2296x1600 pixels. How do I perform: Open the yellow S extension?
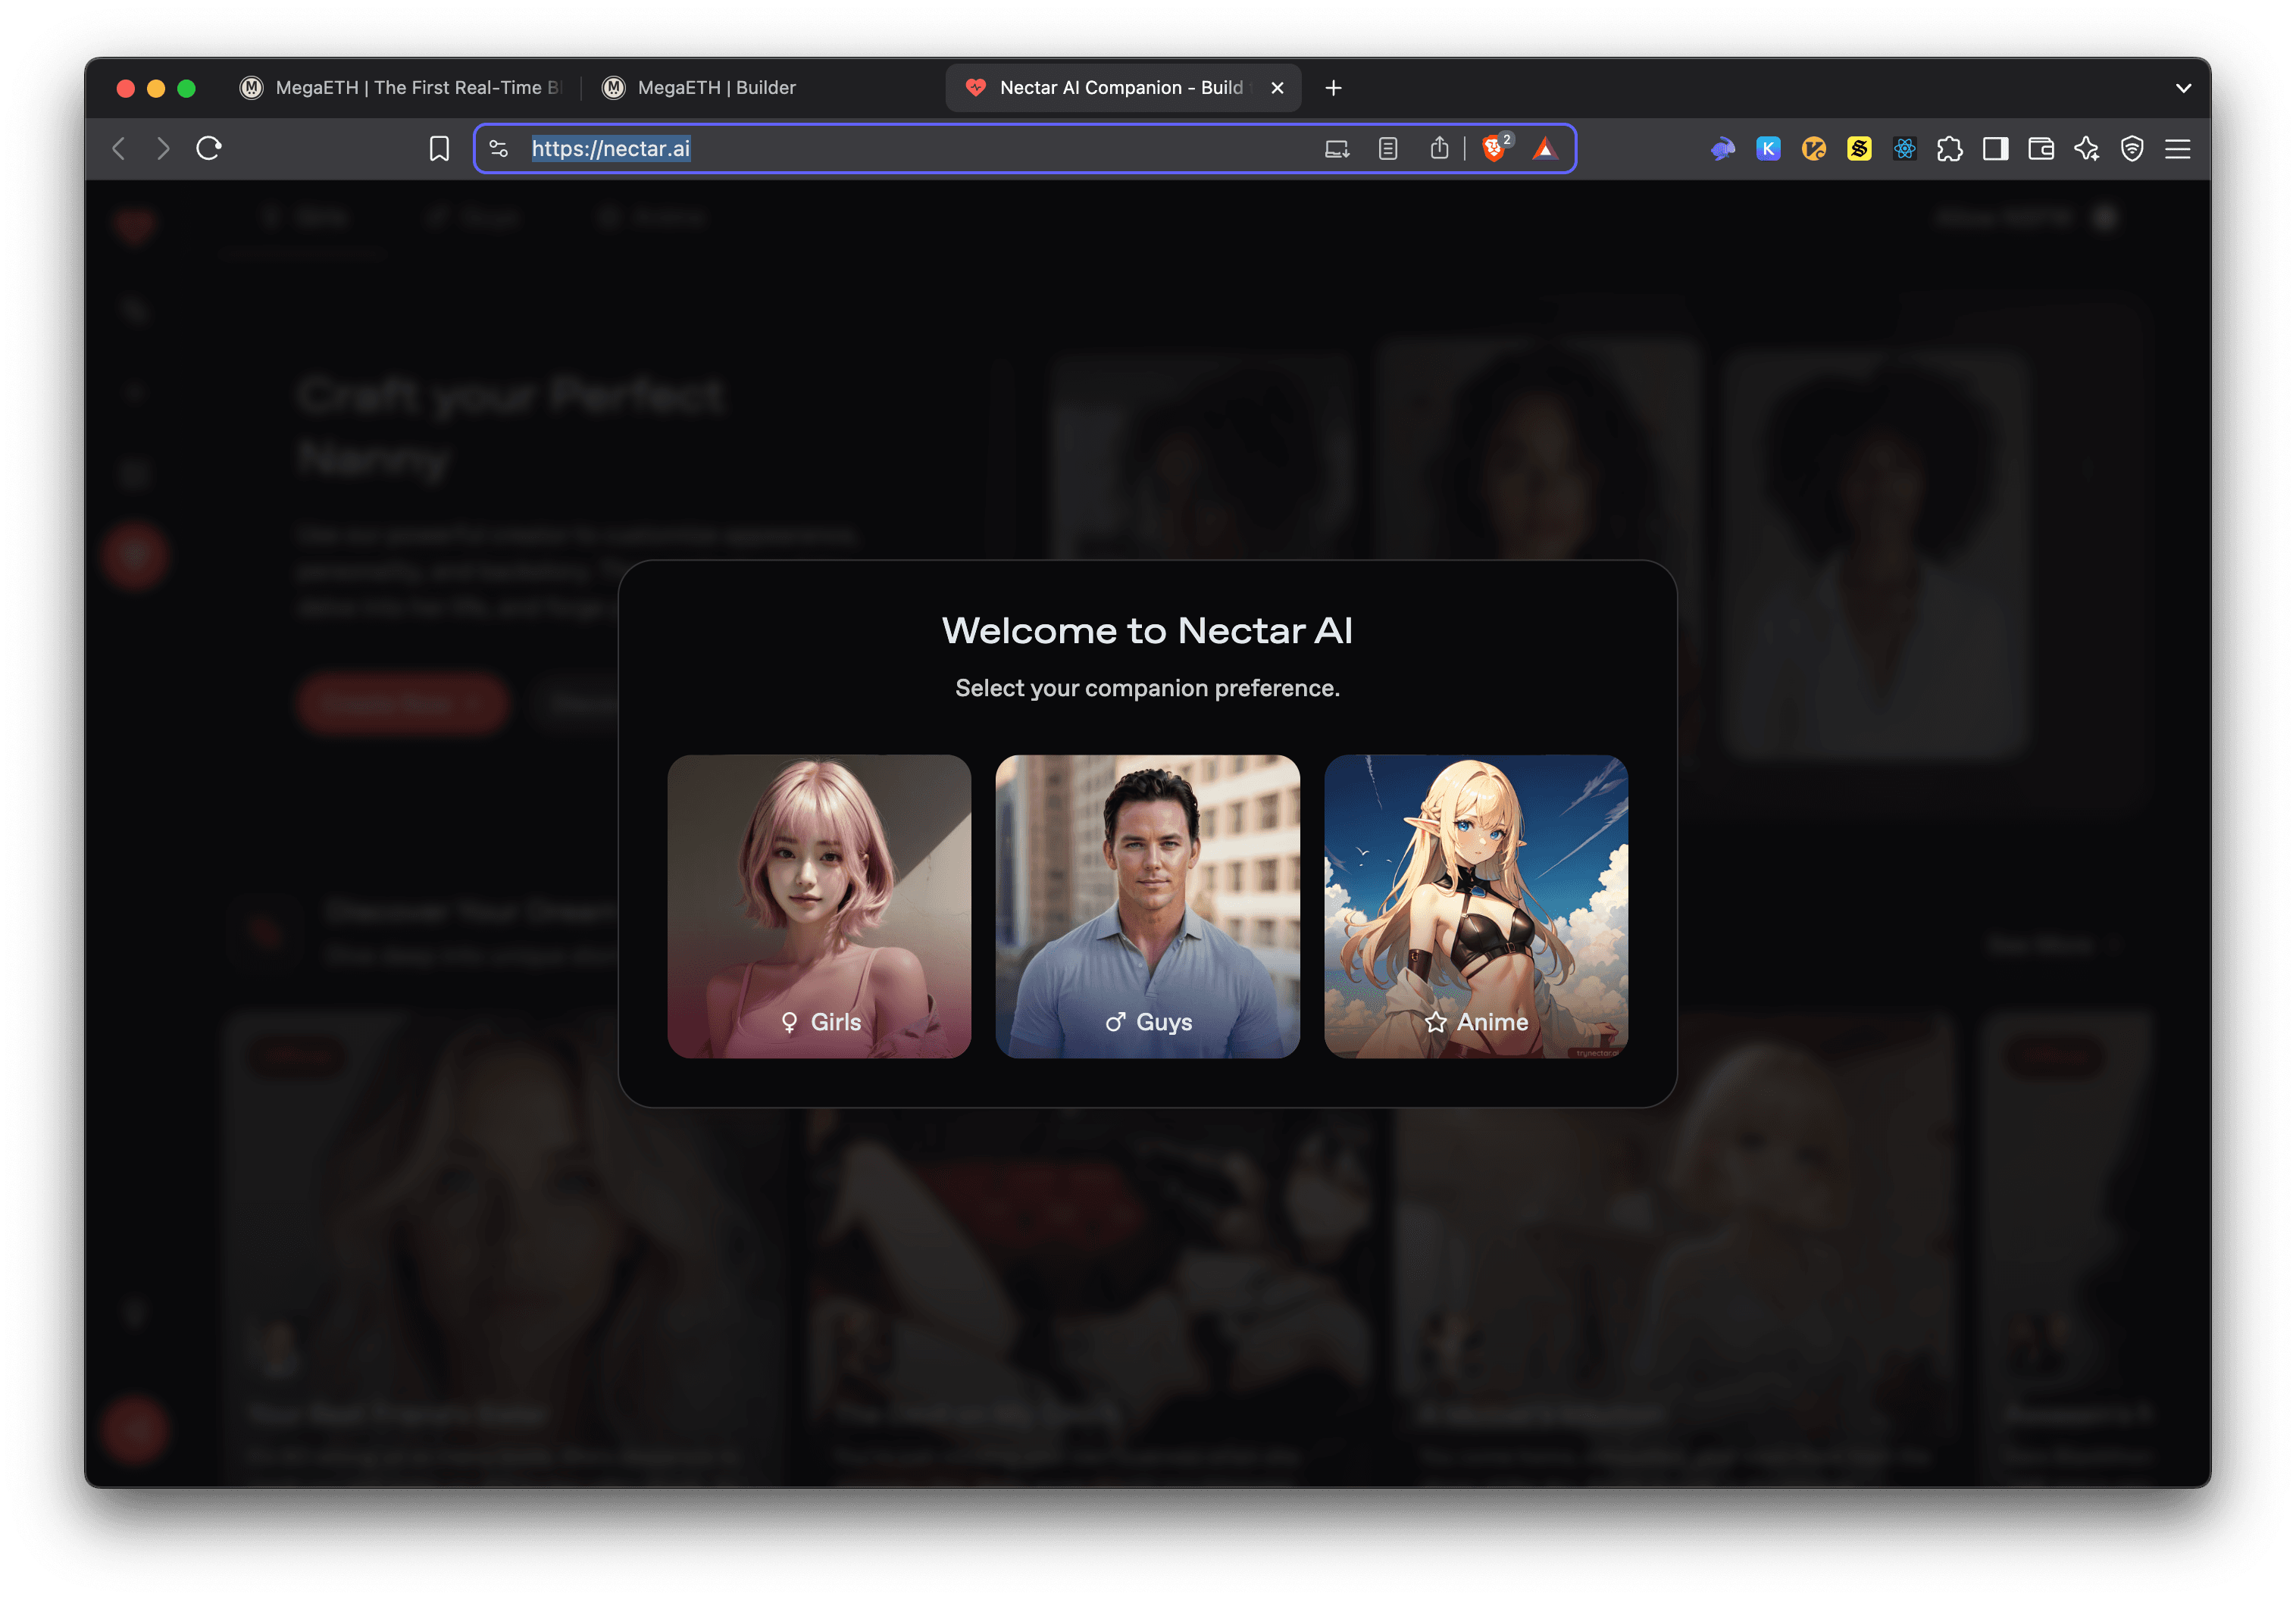coord(1859,149)
